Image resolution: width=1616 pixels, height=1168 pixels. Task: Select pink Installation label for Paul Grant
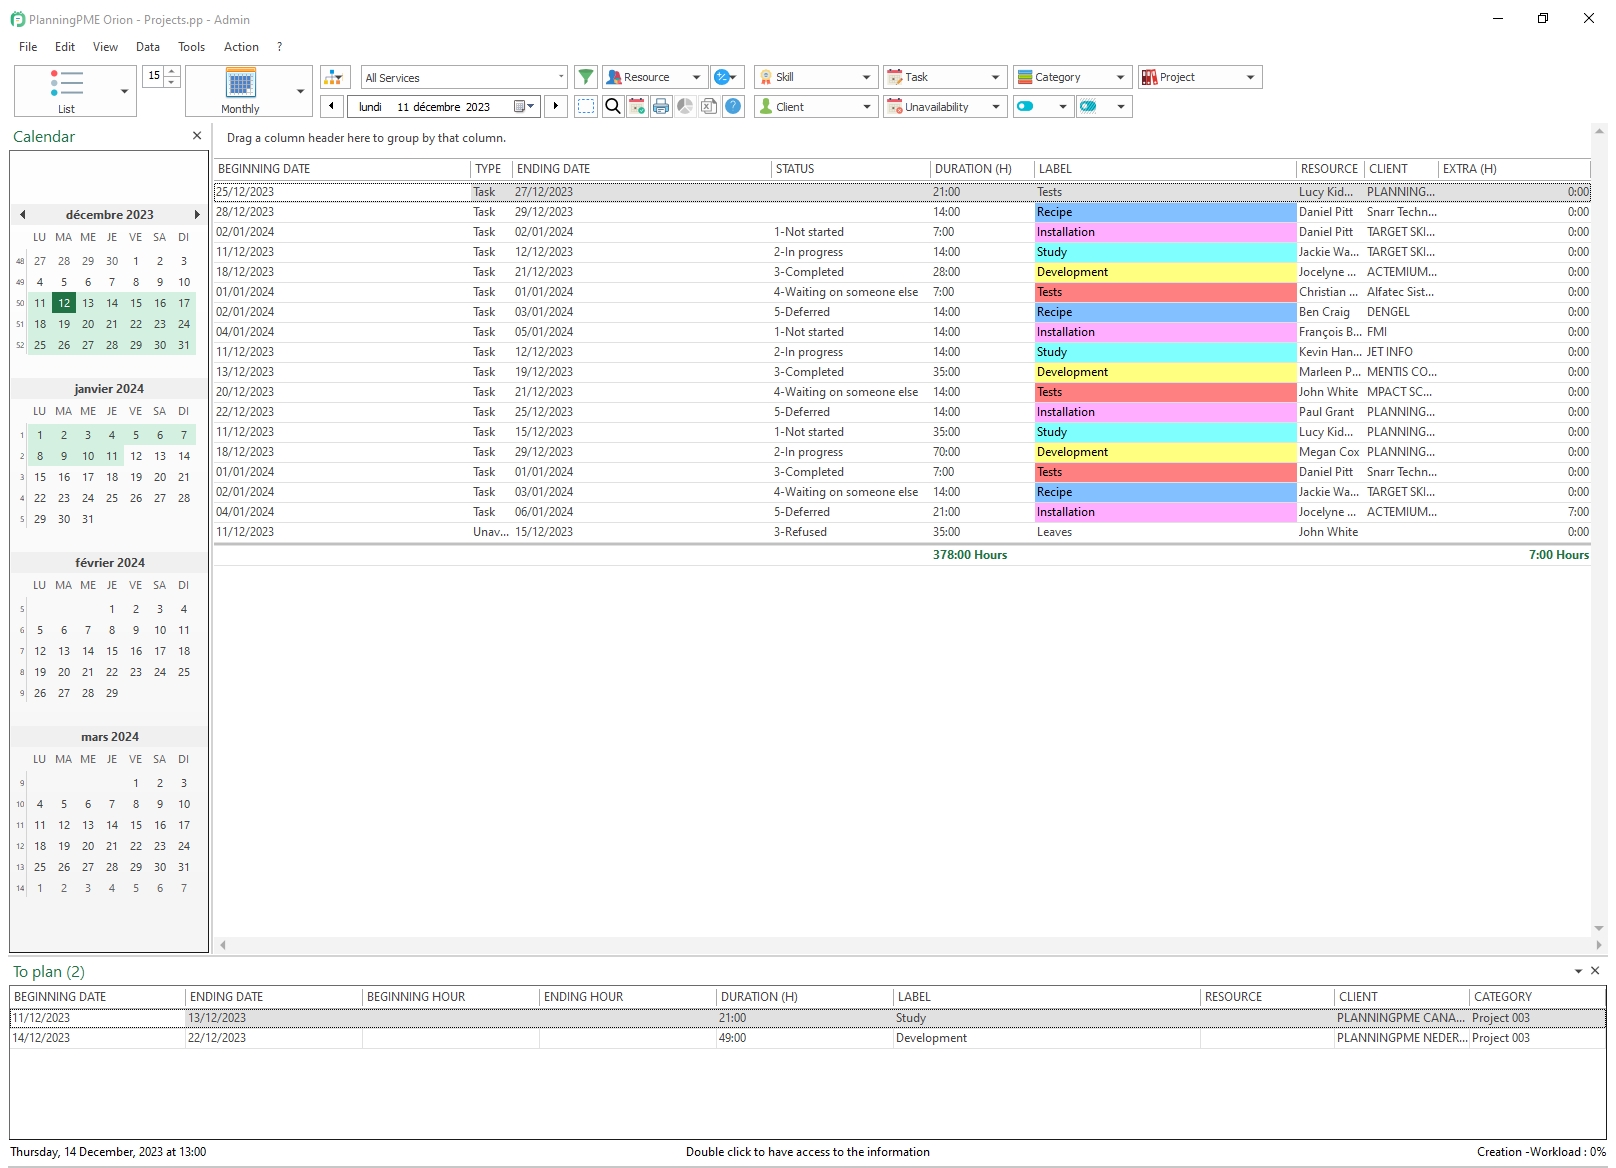(1165, 412)
